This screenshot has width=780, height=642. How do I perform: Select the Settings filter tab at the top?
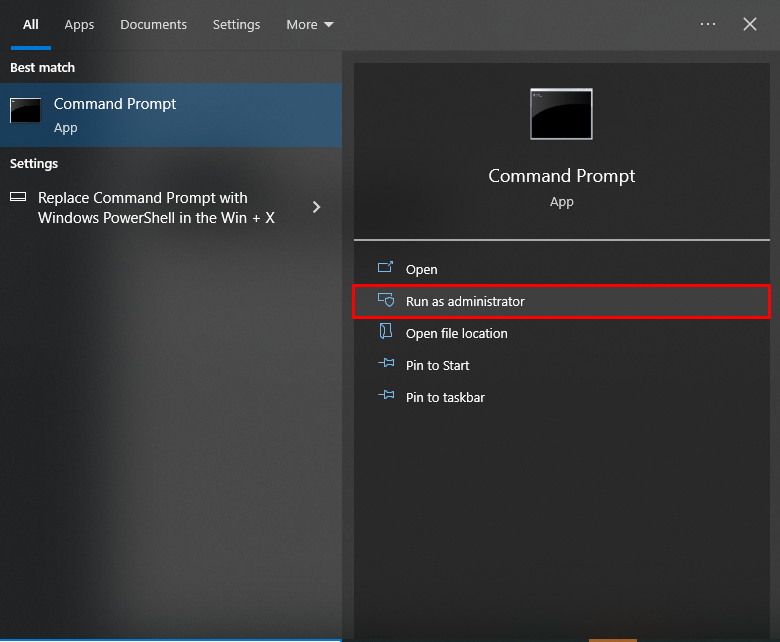236,24
